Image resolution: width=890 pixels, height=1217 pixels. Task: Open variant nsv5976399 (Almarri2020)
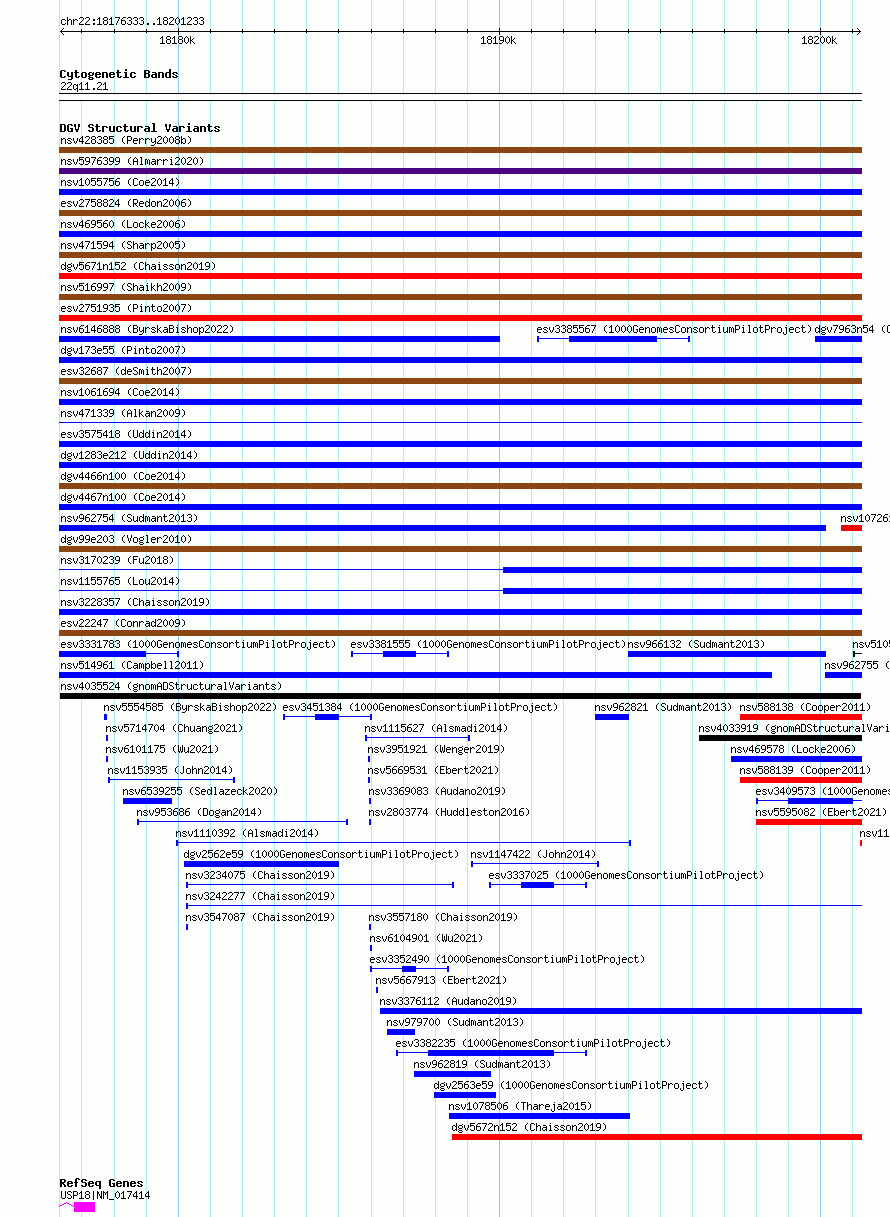coord(132,161)
